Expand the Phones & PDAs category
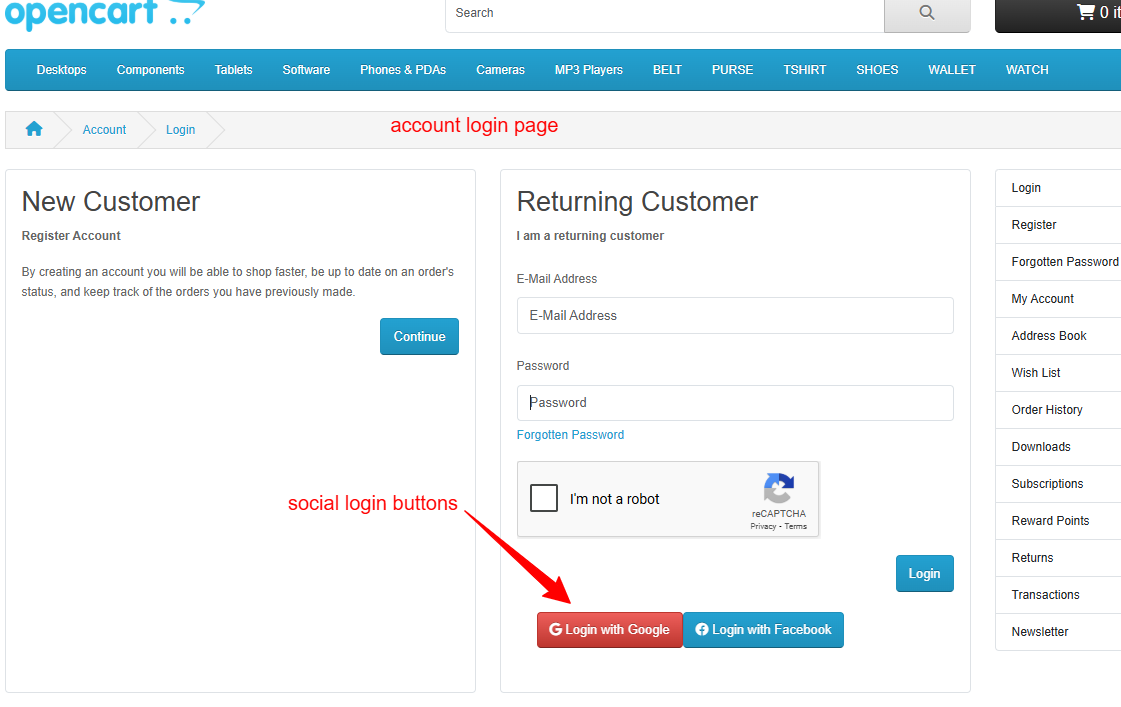 (x=403, y=70)
